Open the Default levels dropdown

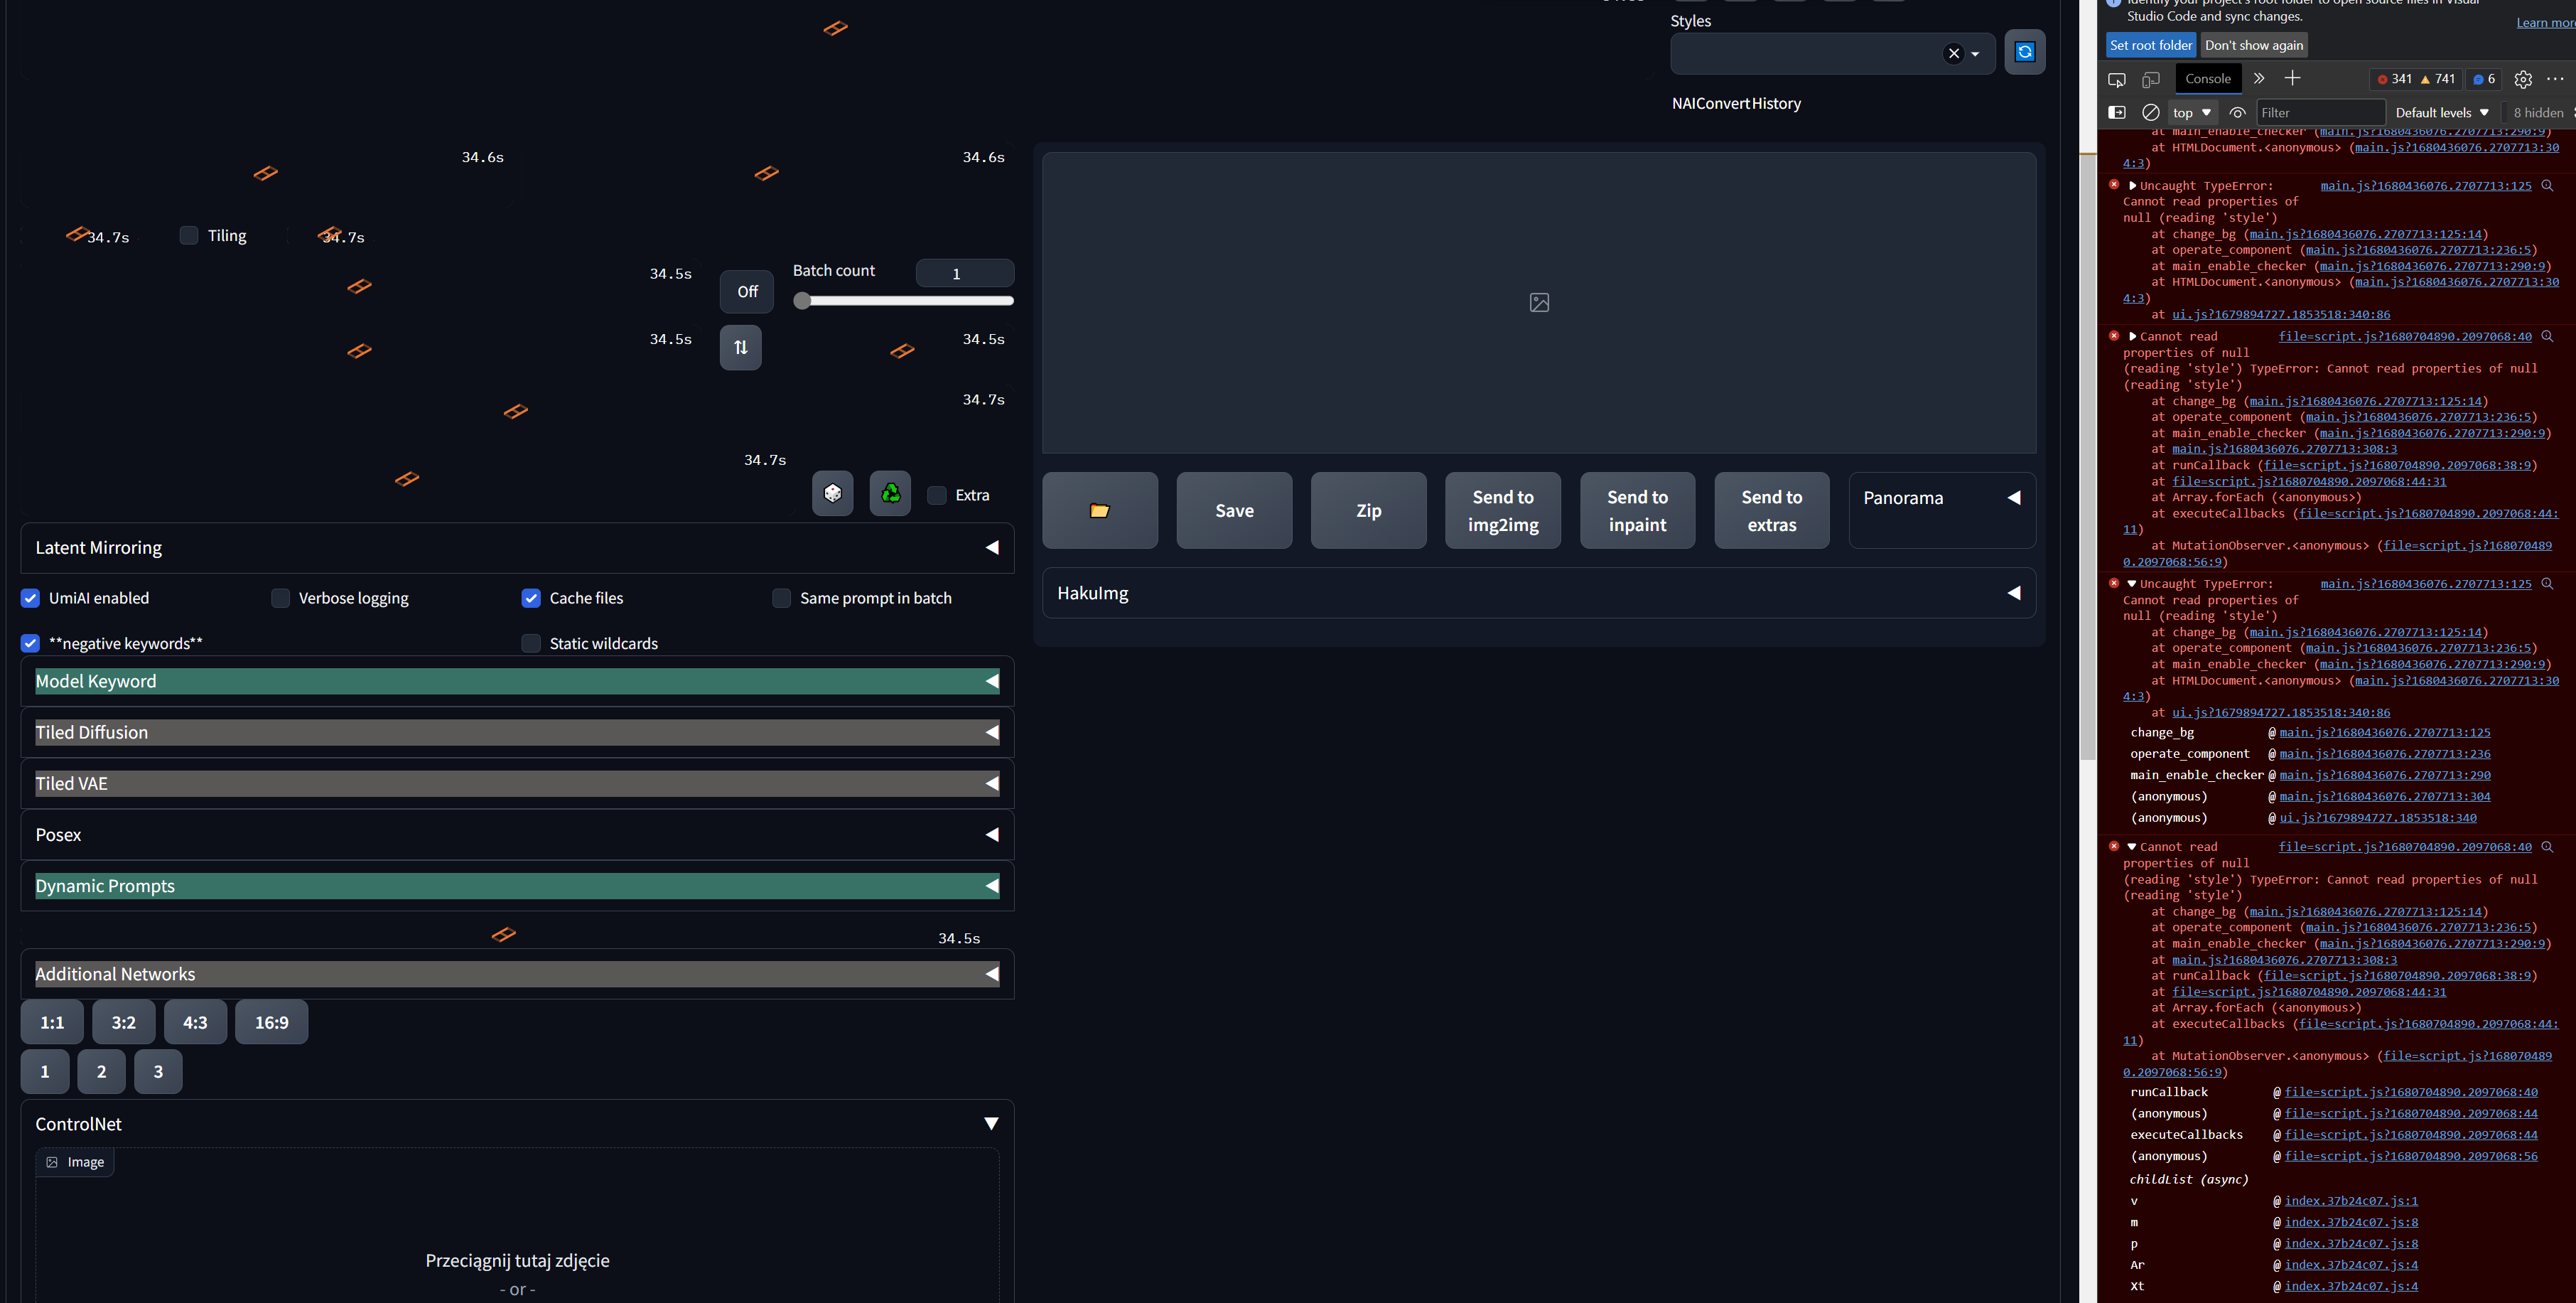pos(2441,113)
